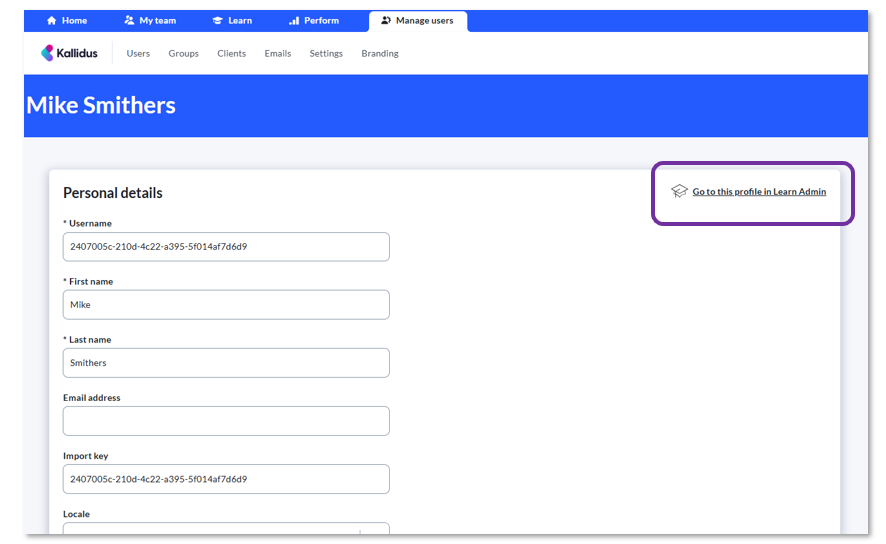Open the Users menu item
Screen dimensions: 886x544
(138, 54)
